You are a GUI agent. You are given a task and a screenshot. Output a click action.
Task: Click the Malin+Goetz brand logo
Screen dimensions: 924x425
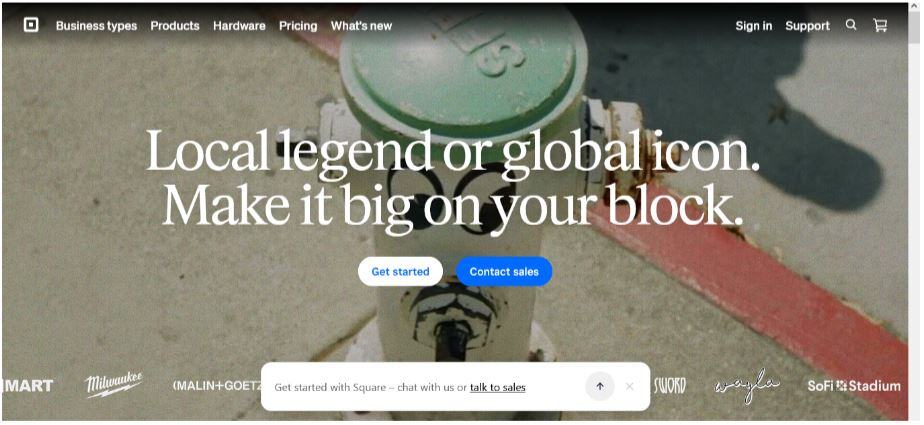pyautogui.click(x=217, y=386)
